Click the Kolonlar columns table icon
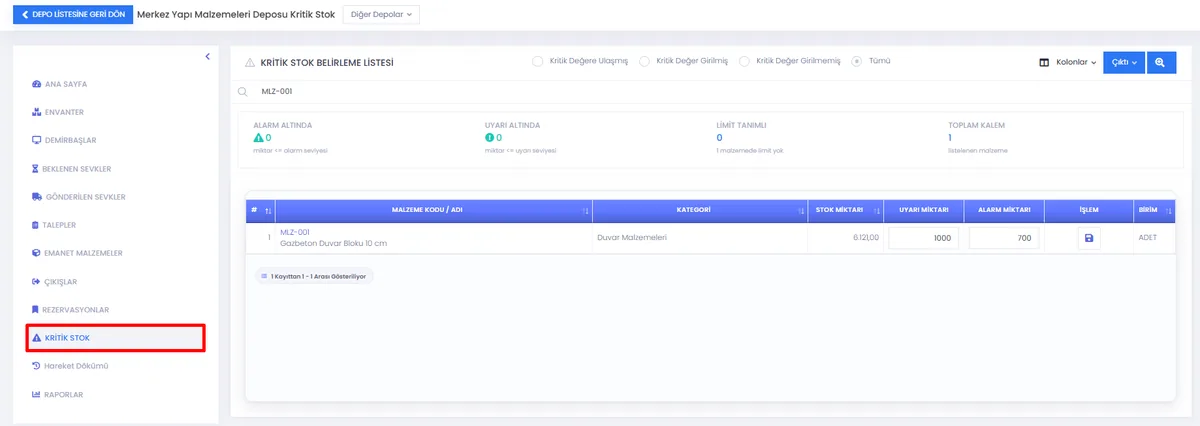The width and height of the screenshot is (1200, 426). pos(1045,62)
